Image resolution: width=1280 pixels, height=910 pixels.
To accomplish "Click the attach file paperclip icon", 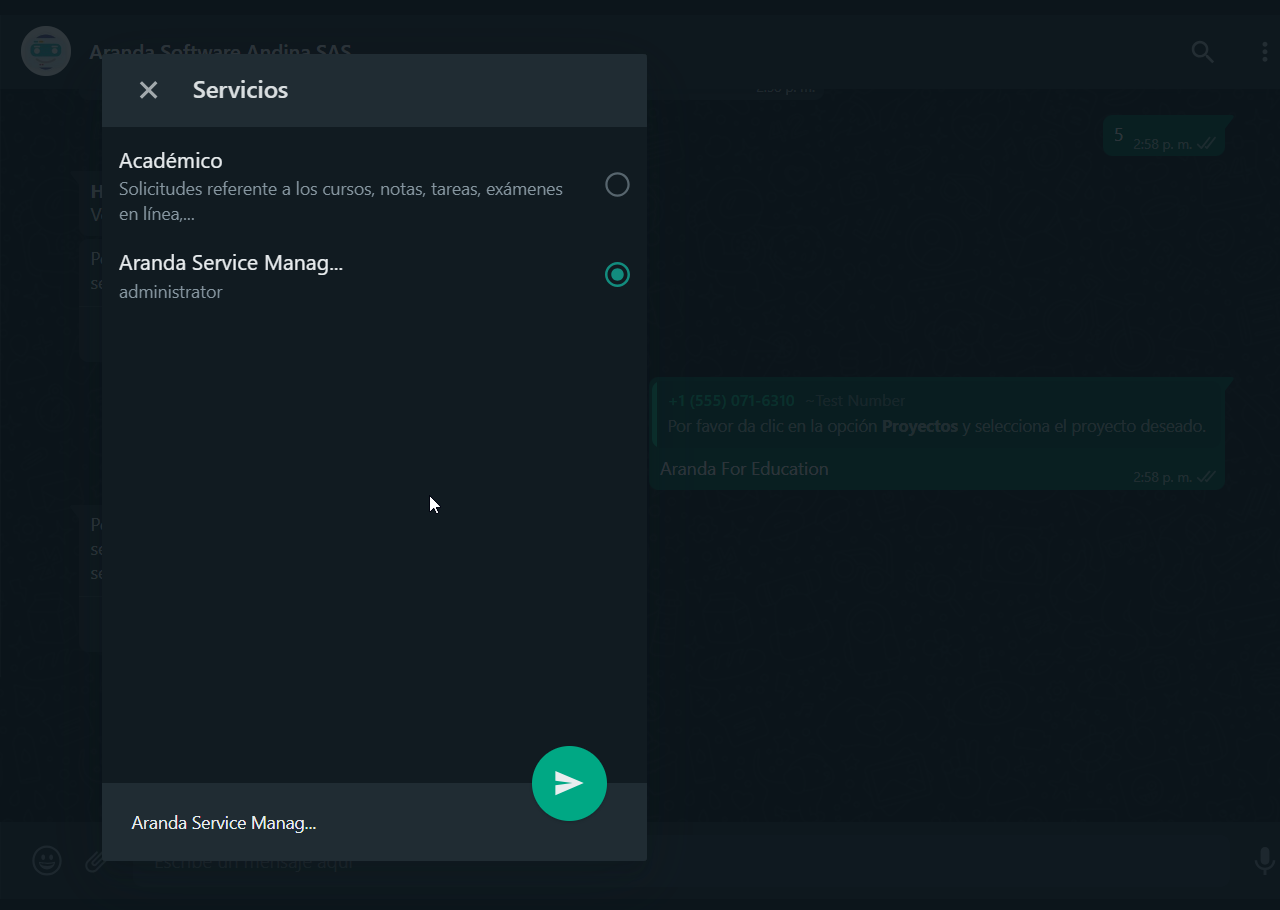I will point(95,860).
